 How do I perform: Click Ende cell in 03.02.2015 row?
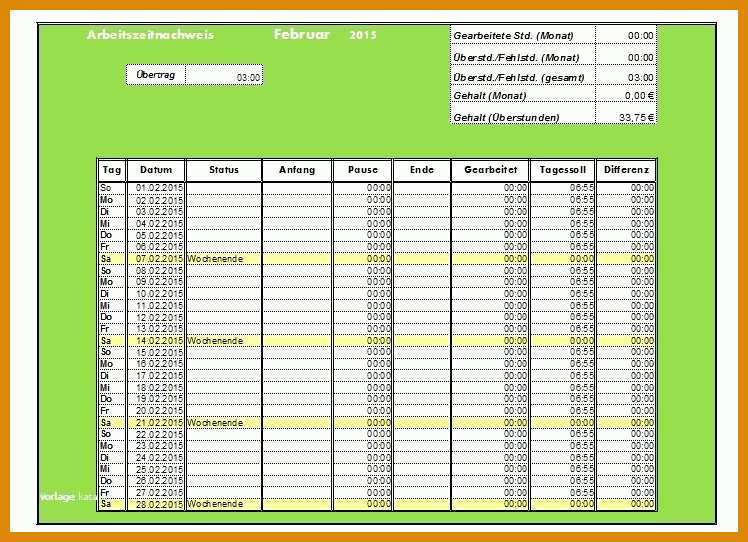(x=422, y=212)
